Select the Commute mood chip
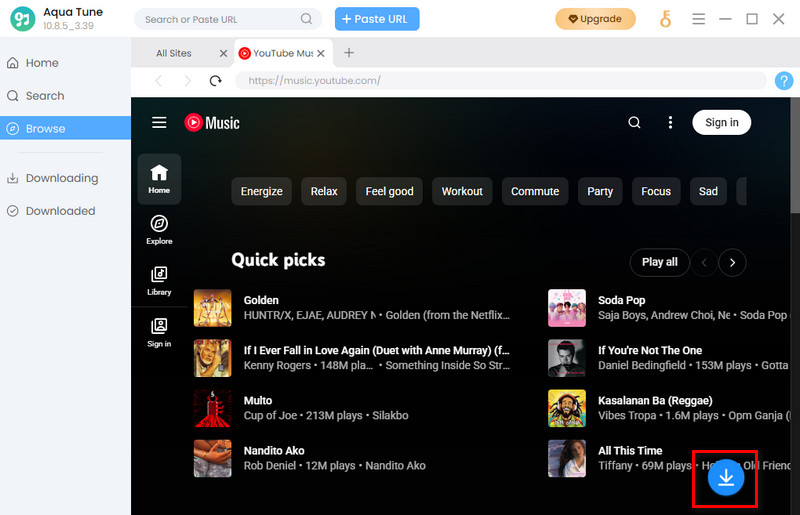800x515 pixels. pyautogui.click(x=535, y=191)
